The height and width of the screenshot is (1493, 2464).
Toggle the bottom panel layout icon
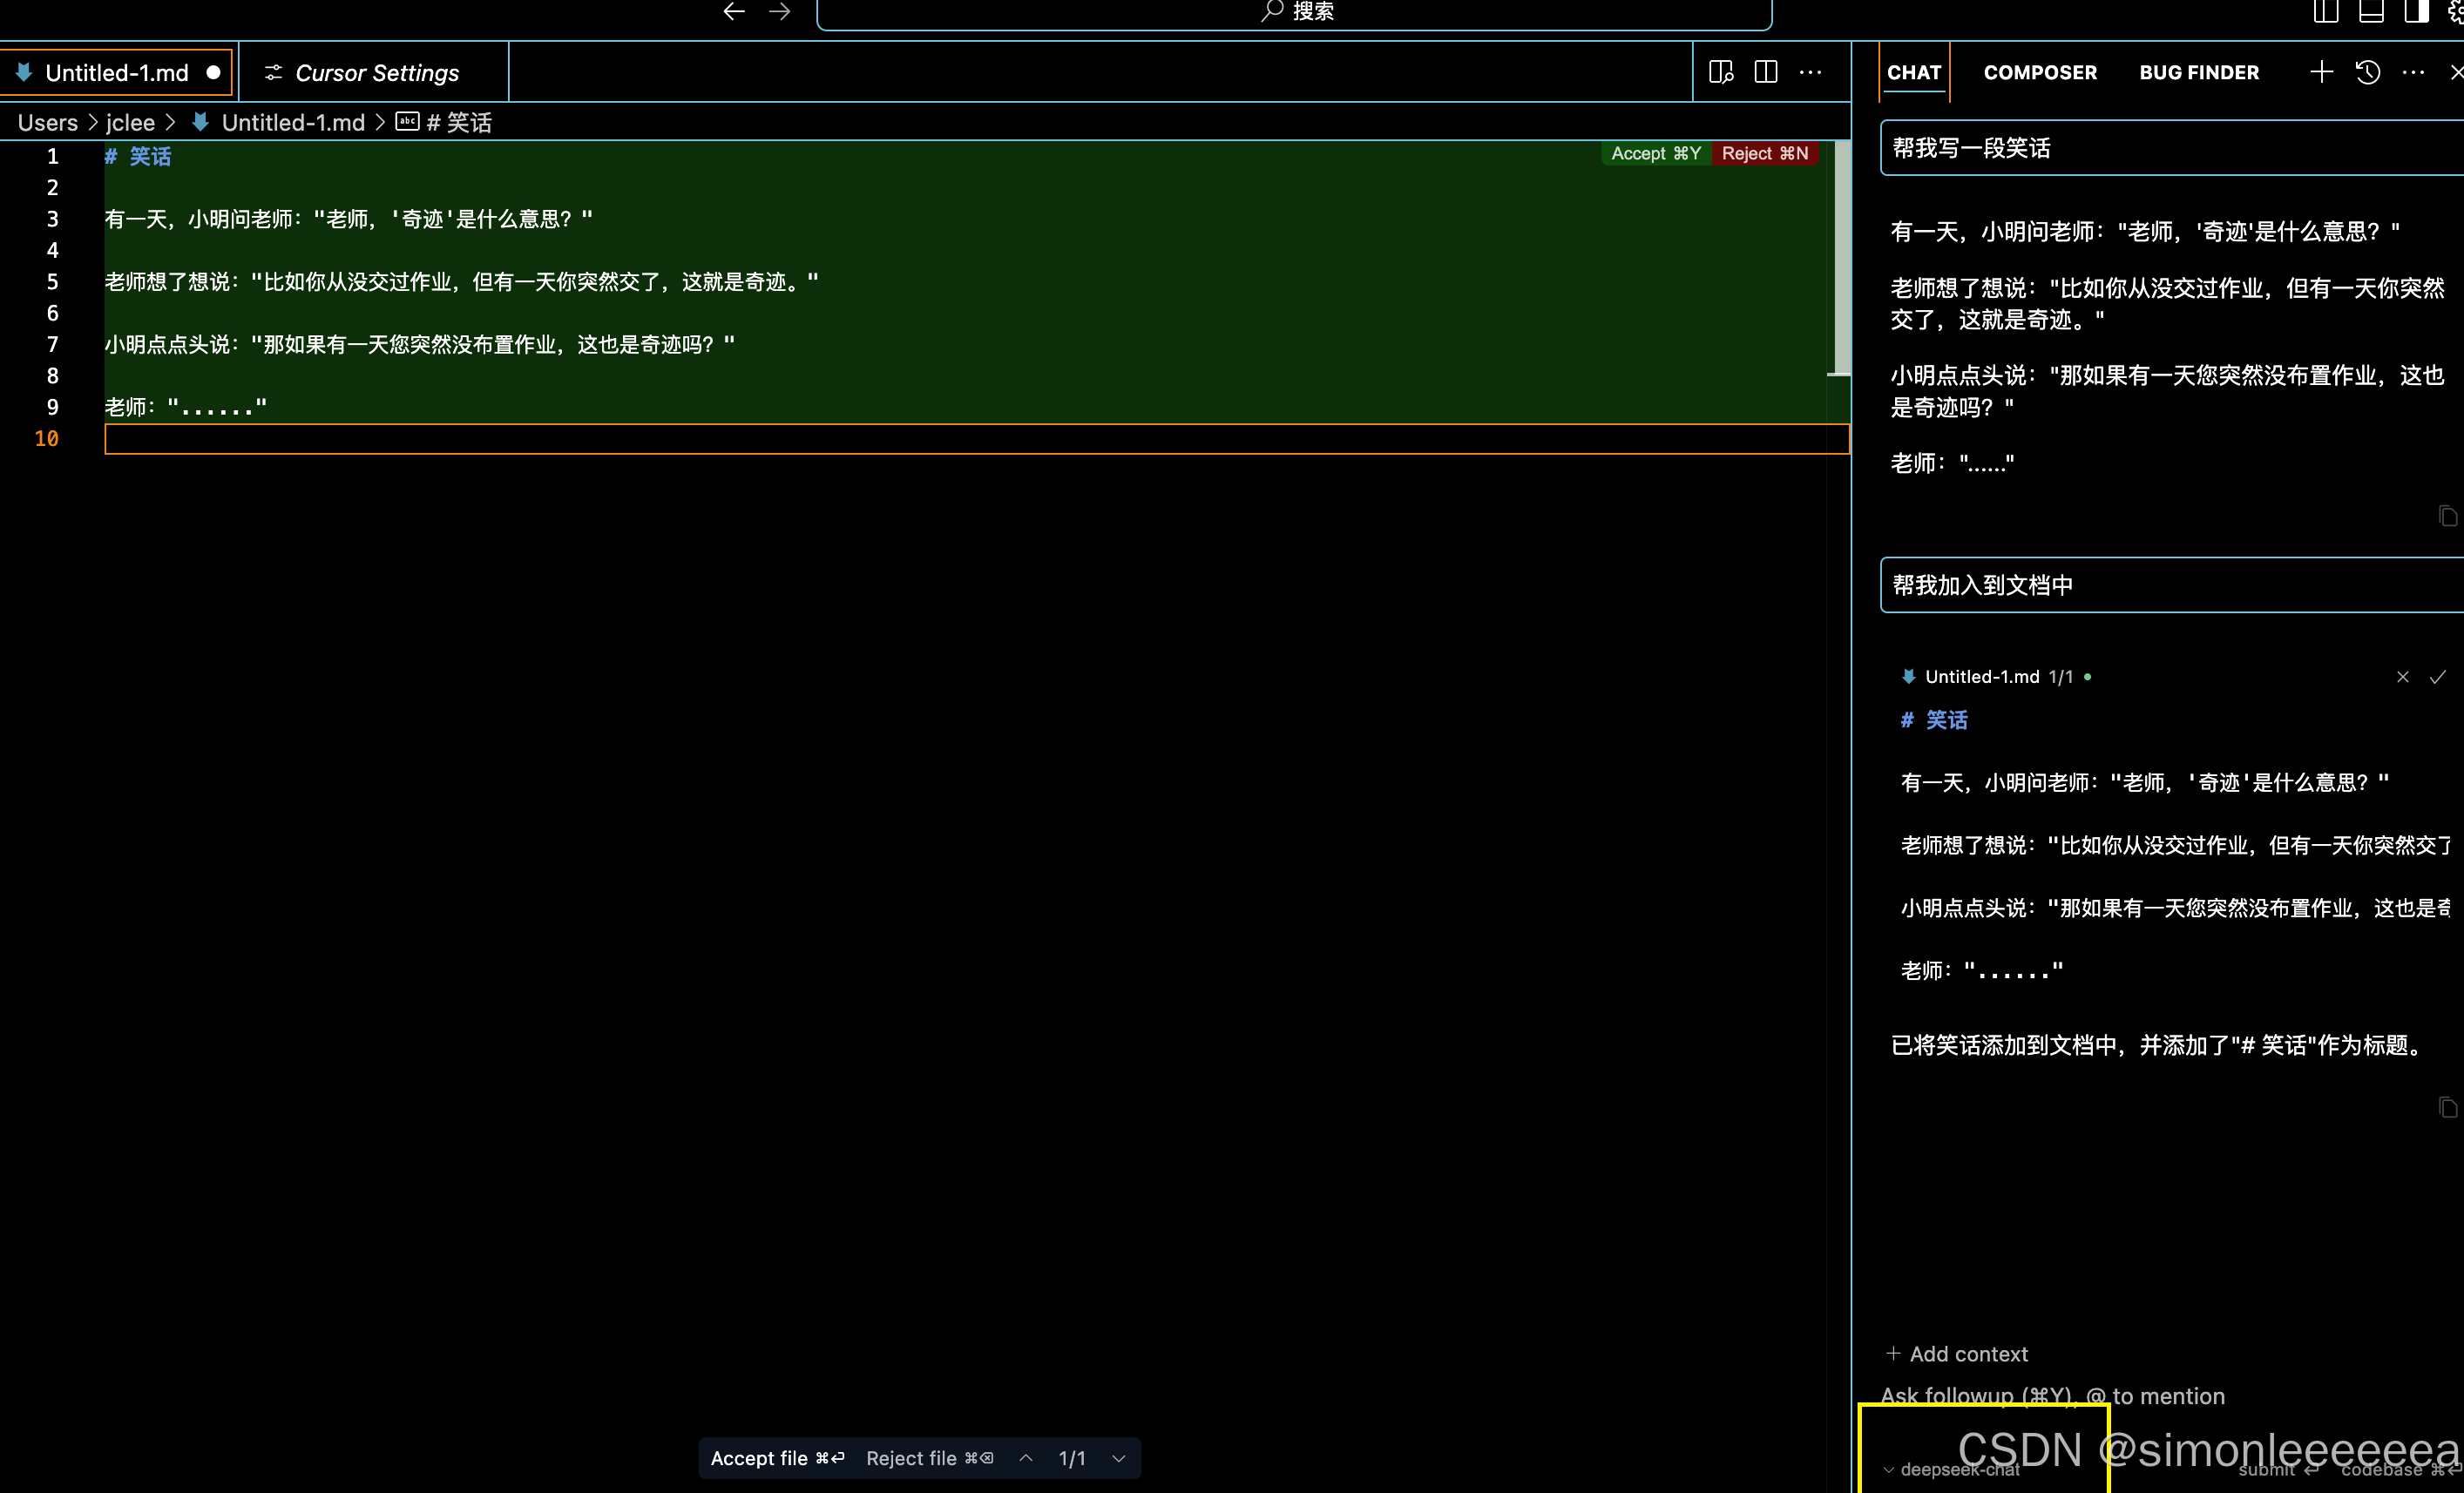tap(2371, 11)
